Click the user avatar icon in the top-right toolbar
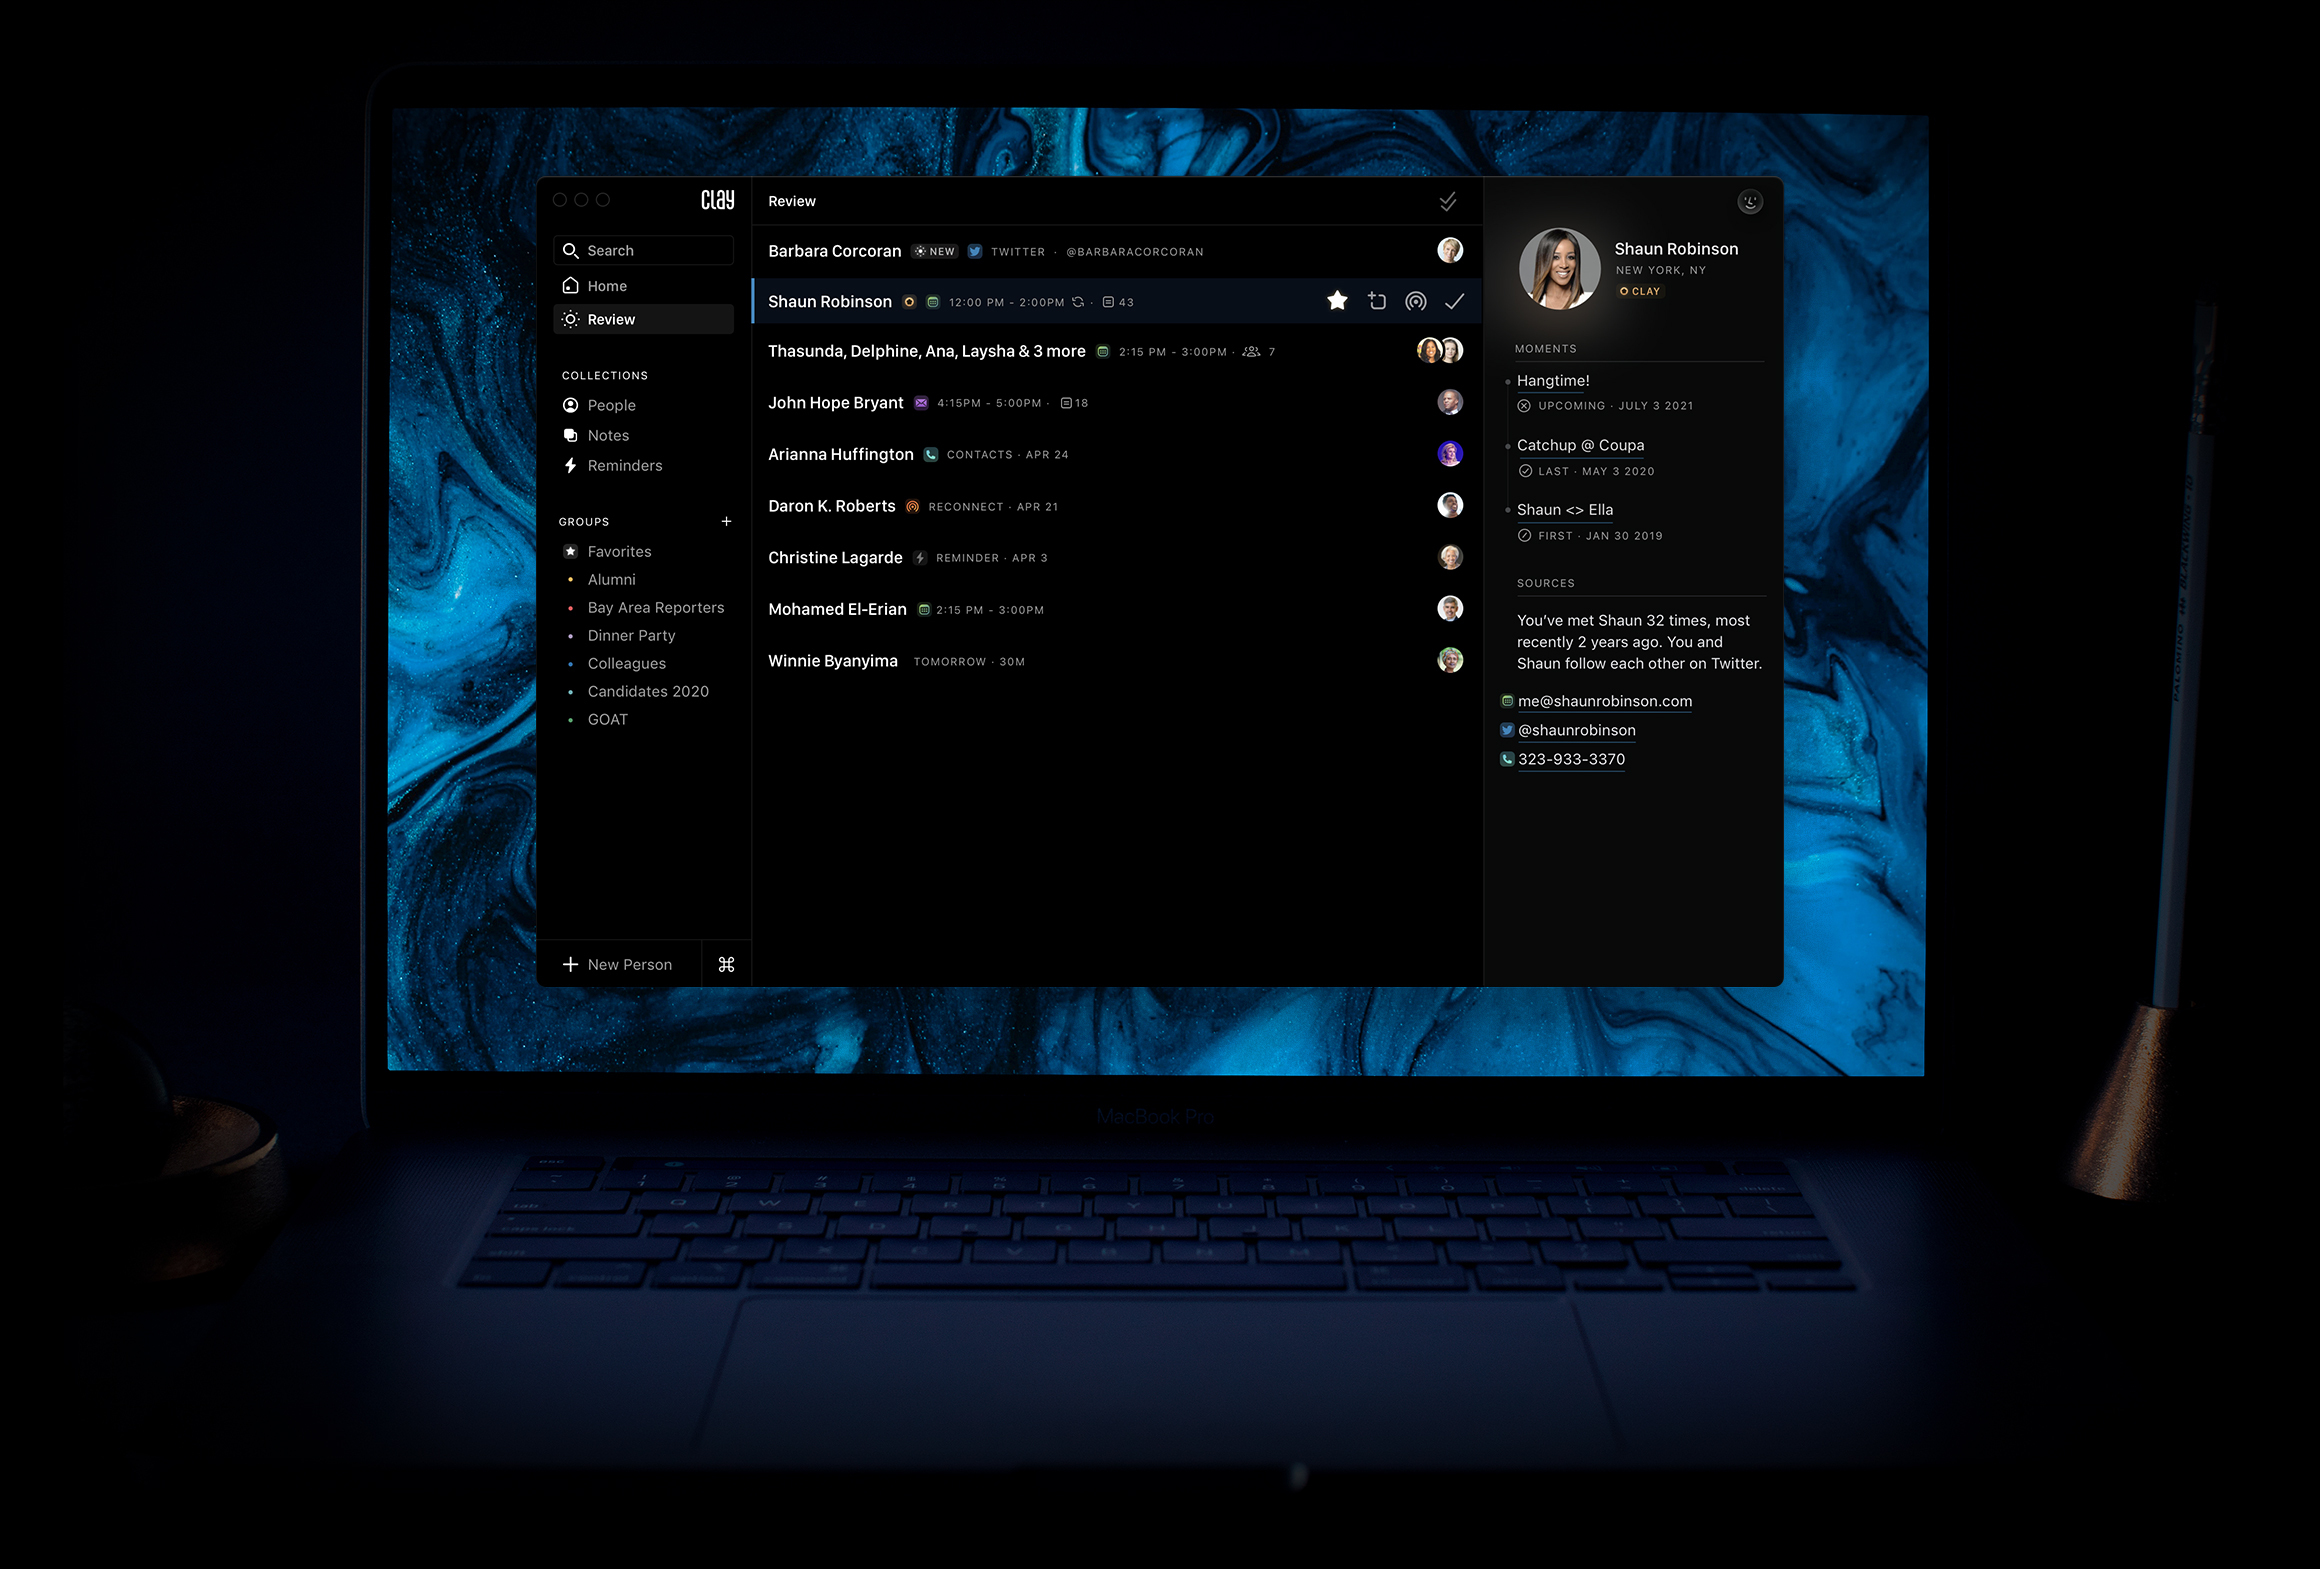 point(1749,200)
